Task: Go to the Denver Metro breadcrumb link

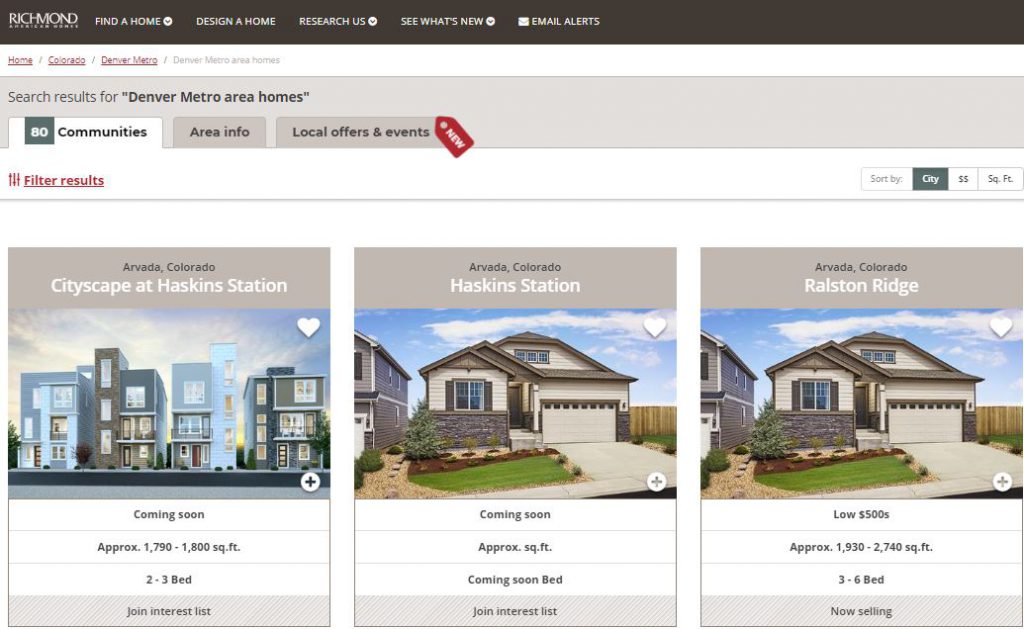Action: point(129,60)
